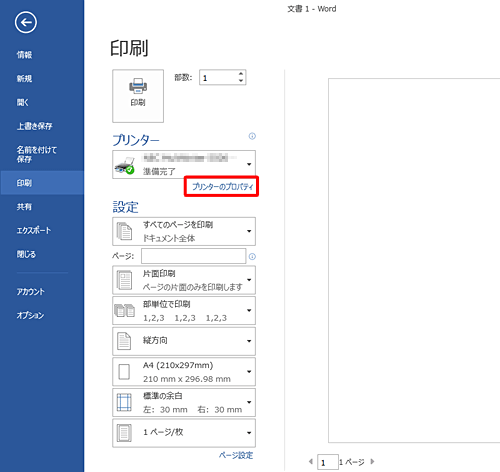Open the 片面印刷 dropdown
500x472 pixels.
tap(184, 280)
